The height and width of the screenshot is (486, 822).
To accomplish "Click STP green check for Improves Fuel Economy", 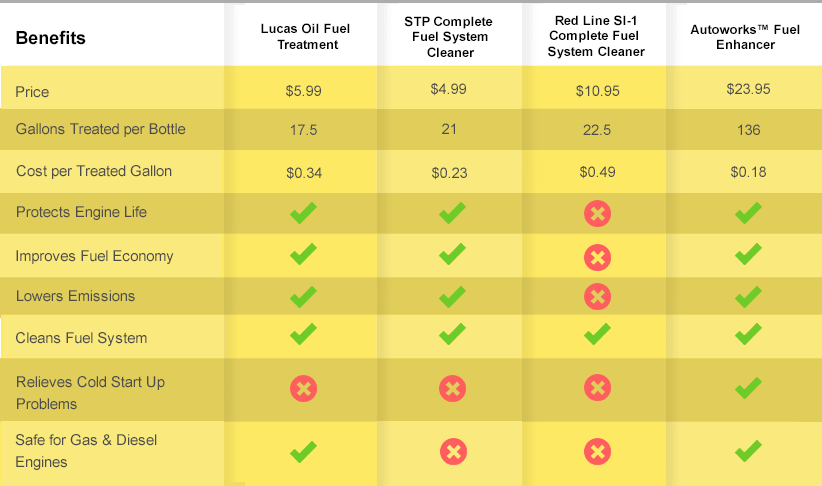I will 452,254.
